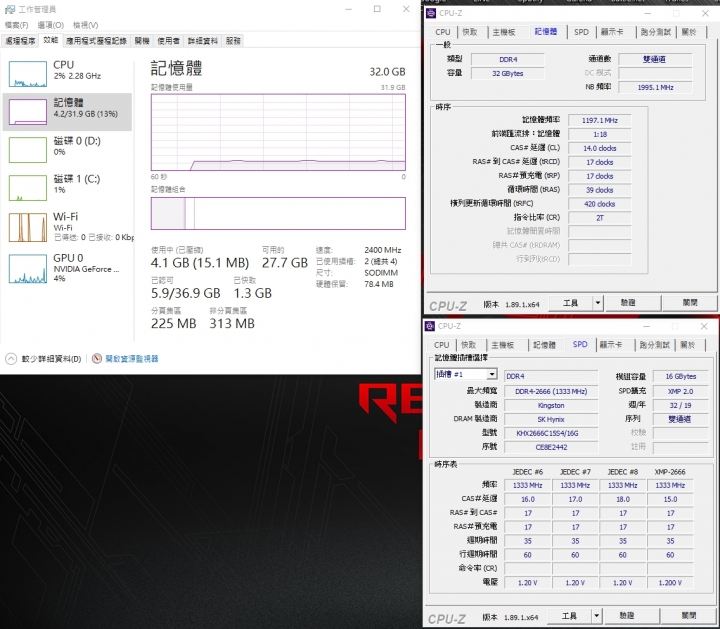Switch to the 應用程式歷程記錄 tab
Screen dimensions: 720x629
pos(96,41)
